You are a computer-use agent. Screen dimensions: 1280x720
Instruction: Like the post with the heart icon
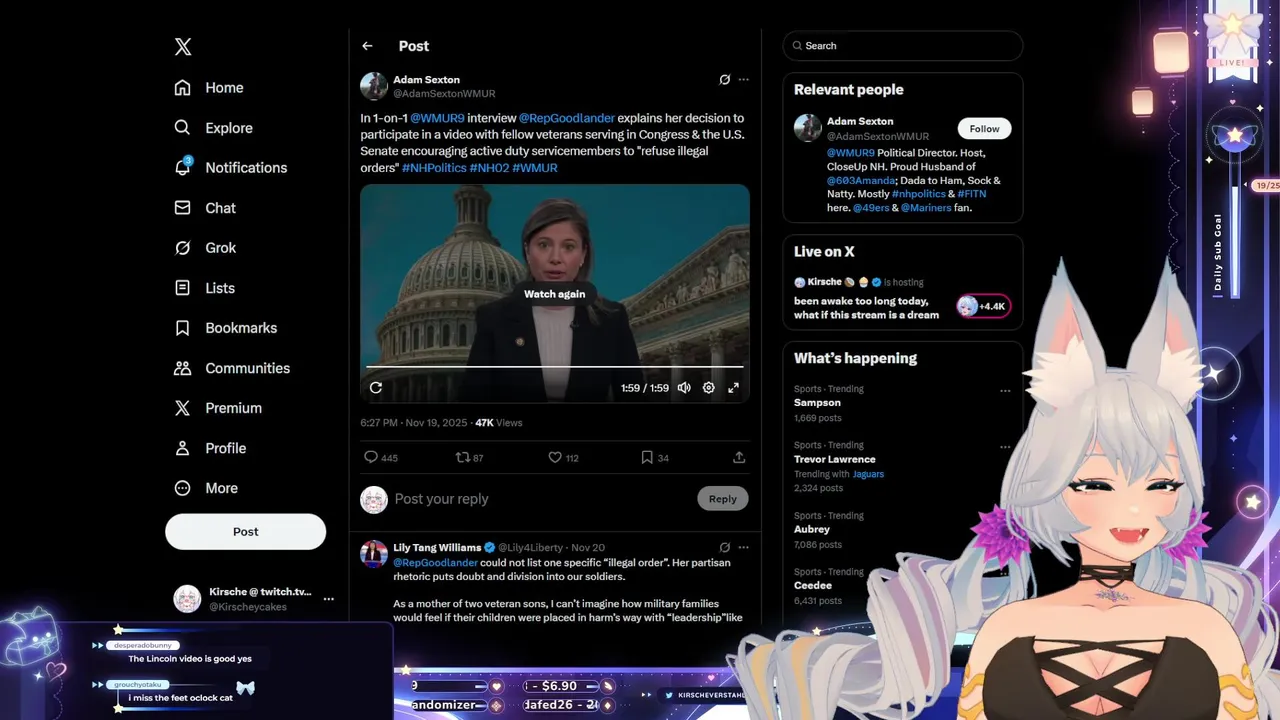[563, 457]
